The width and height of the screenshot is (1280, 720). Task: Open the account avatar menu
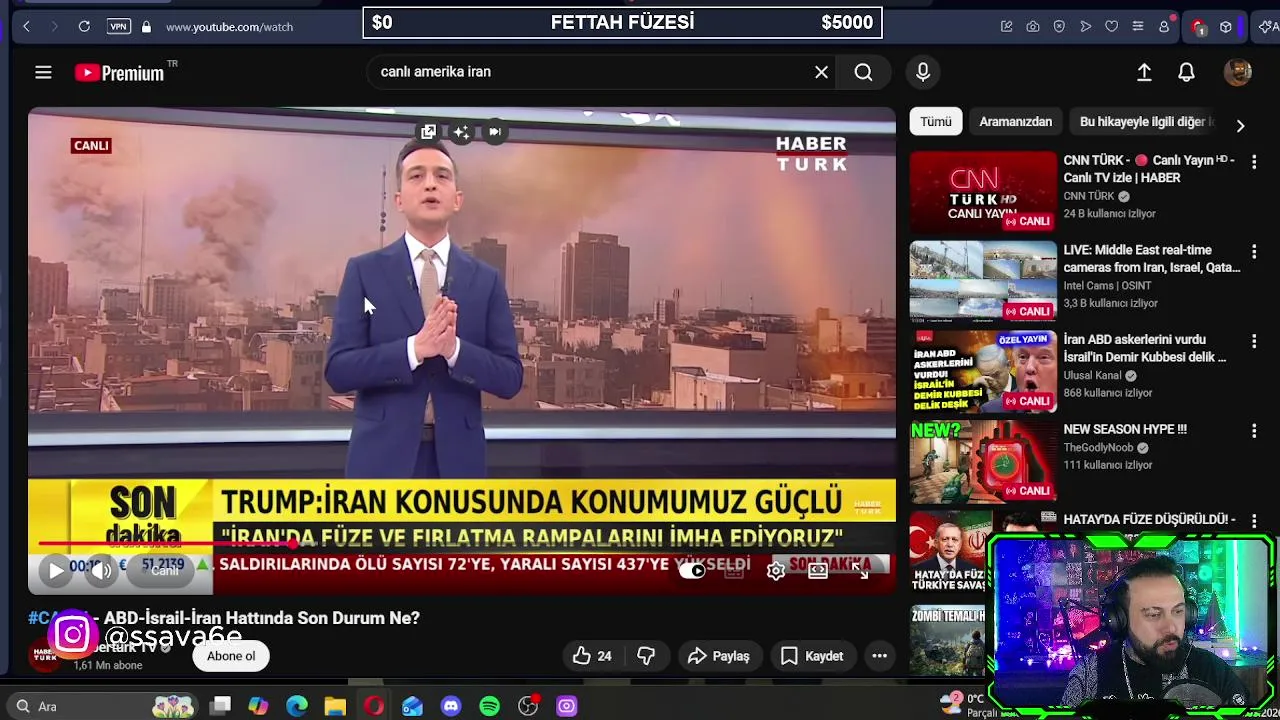click(x=1238, y=72)
